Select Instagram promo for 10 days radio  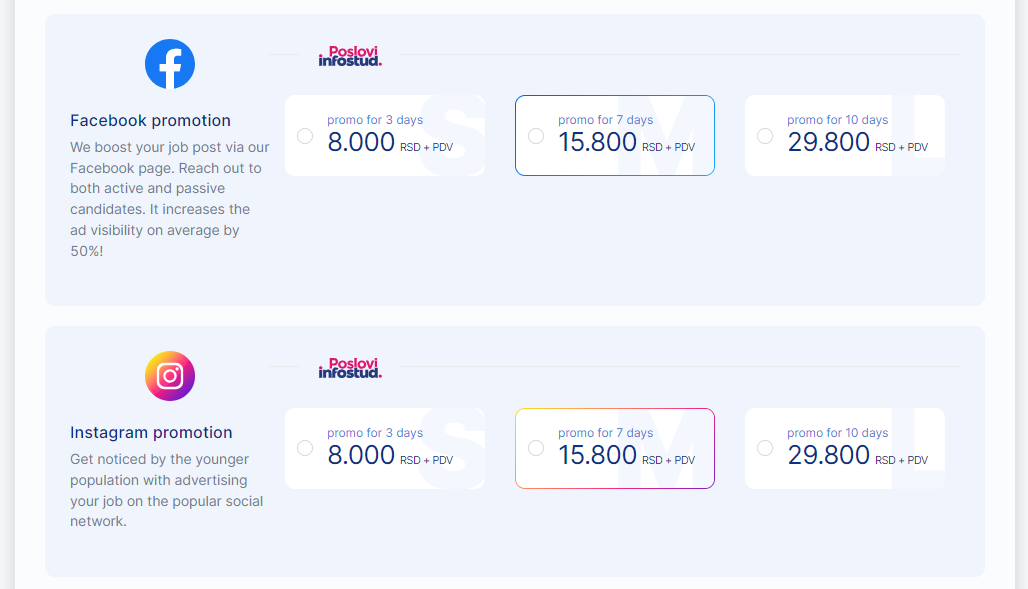[x=764, y=448]
